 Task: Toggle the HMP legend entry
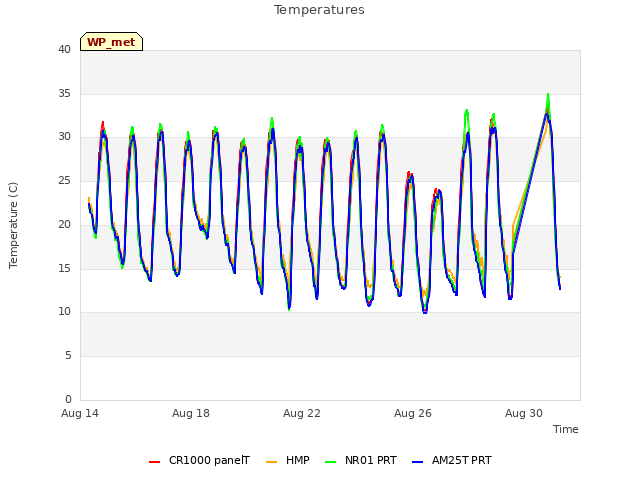pyautogui.click(x=288, y=460)
